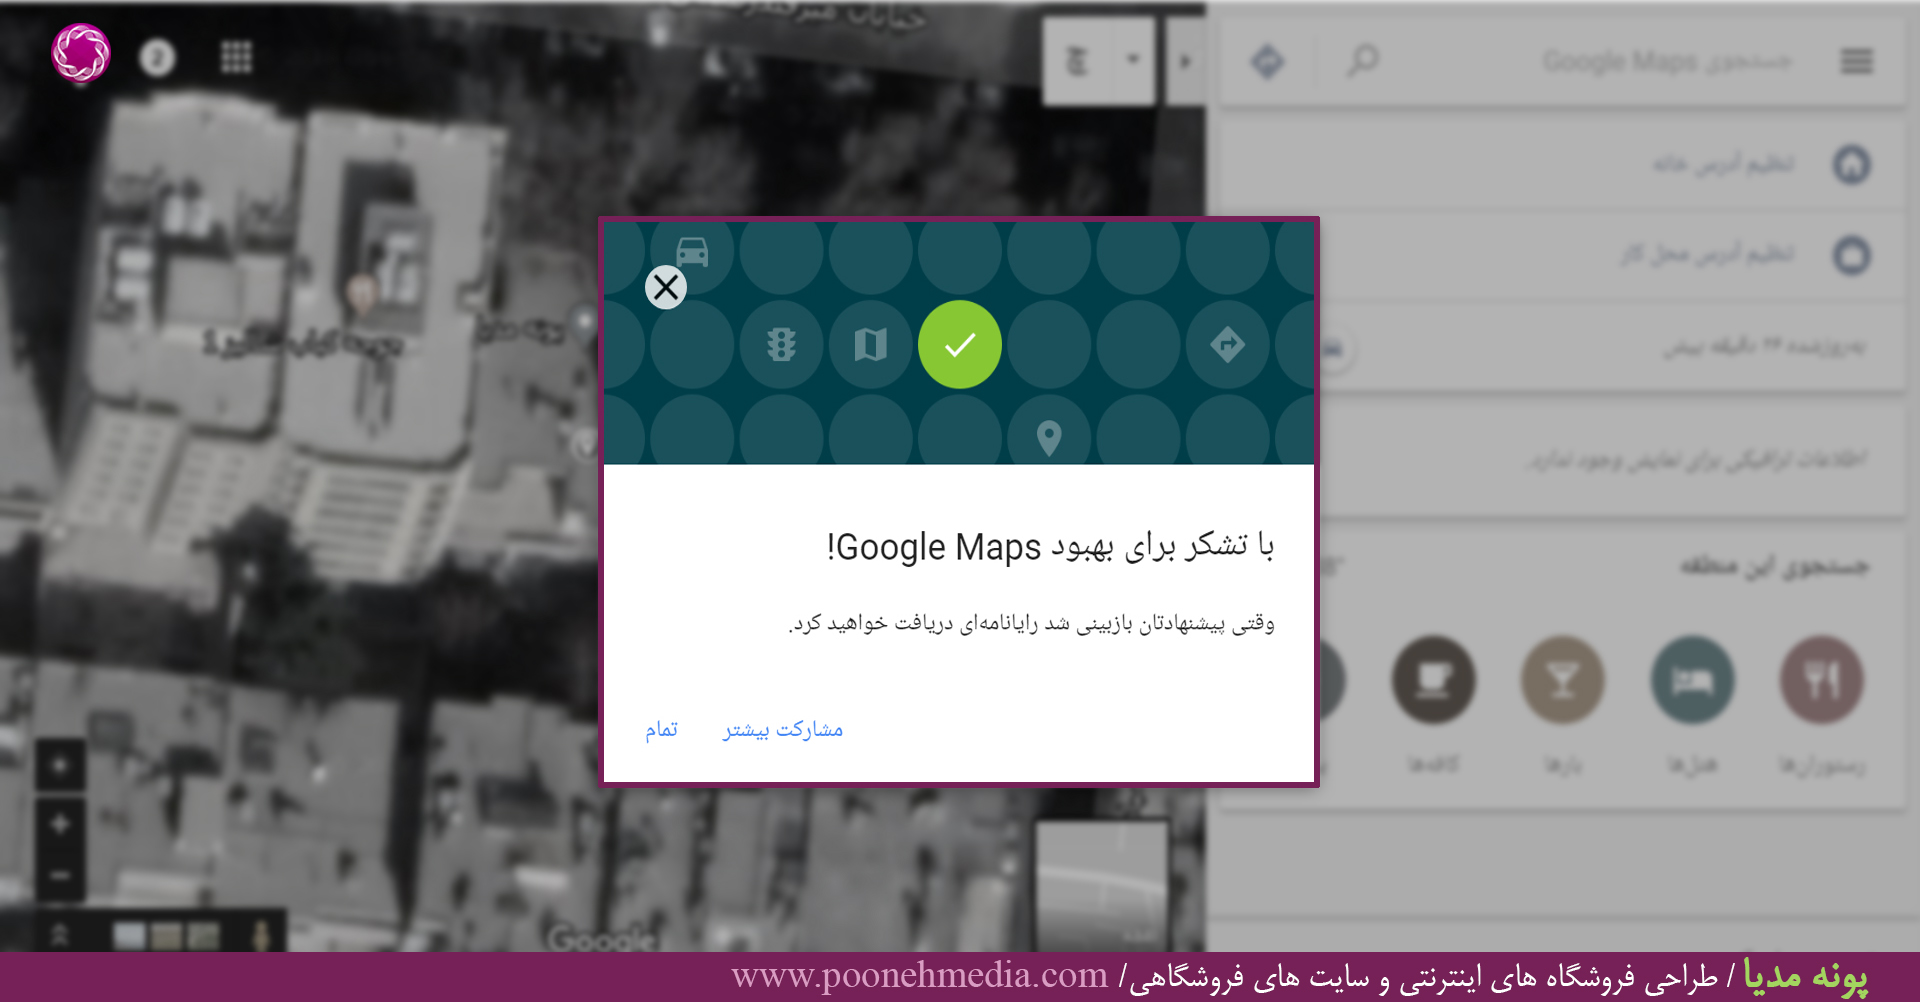Select the location pin icon in the dialog
The image size is (1920, 1002).
point(1049,436)
